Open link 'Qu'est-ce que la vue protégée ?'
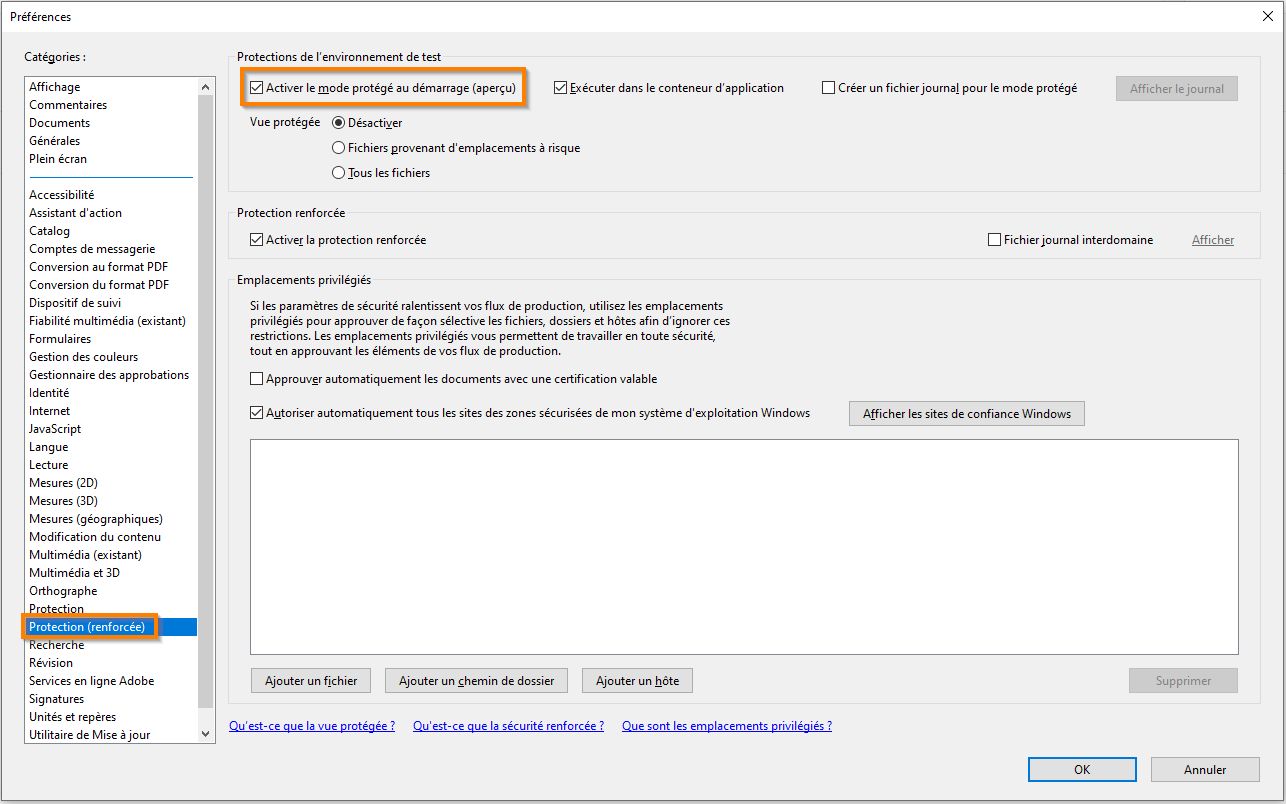The height and width of the screenshot is (804, 1286). pyautogui.click(x=312, y=726)
